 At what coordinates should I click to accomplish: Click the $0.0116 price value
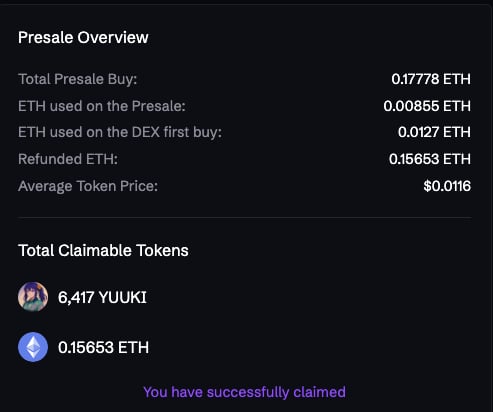(x=447, y=186)
